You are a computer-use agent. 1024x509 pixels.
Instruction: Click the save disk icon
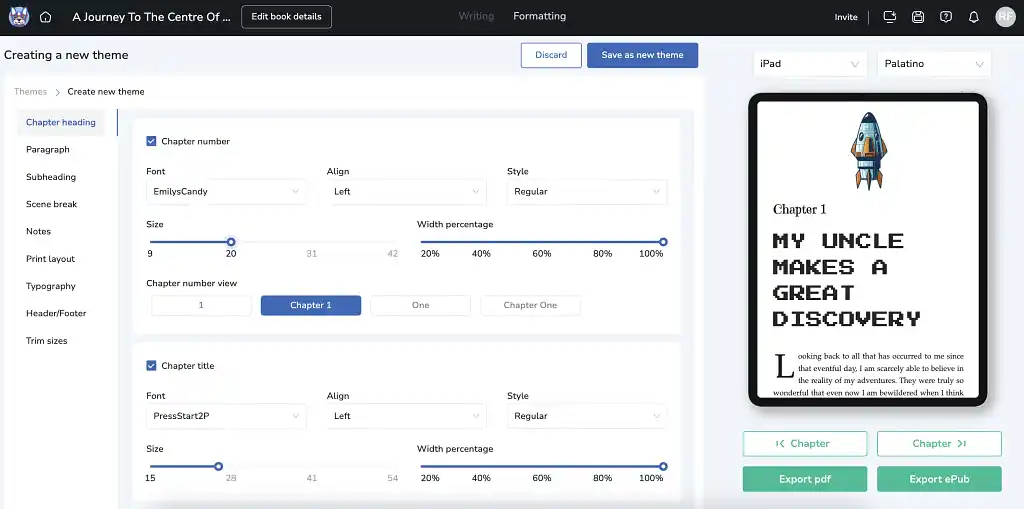tap(918, 17)
